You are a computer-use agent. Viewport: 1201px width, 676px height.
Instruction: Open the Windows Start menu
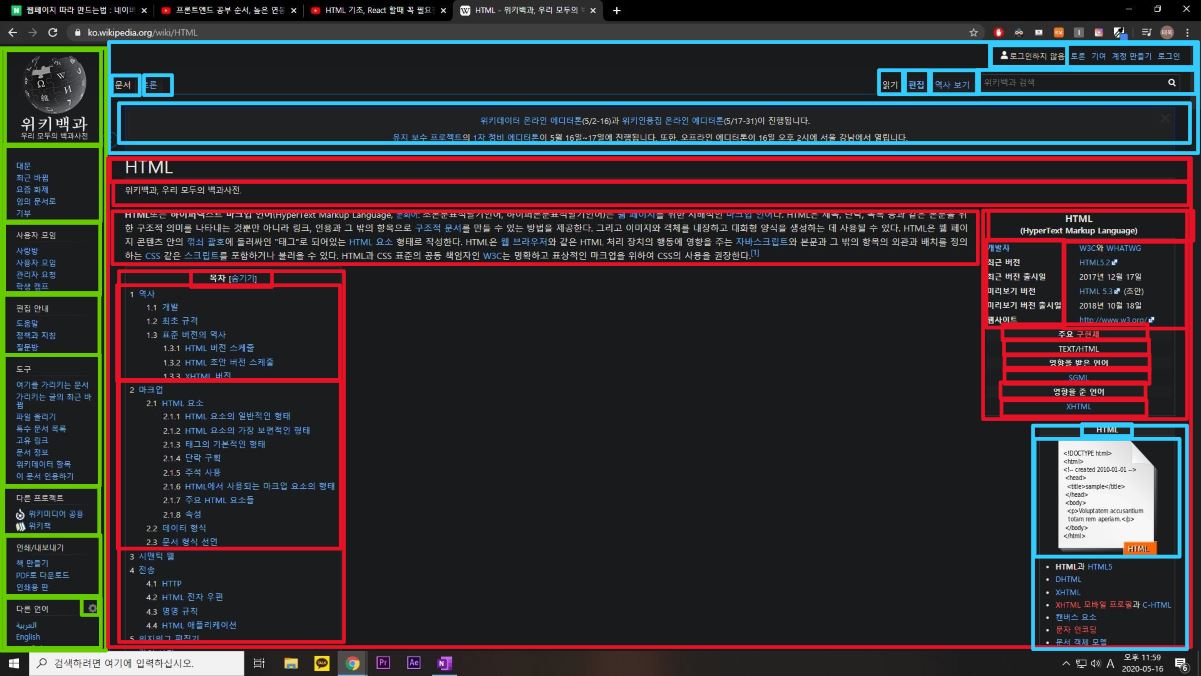14,663
